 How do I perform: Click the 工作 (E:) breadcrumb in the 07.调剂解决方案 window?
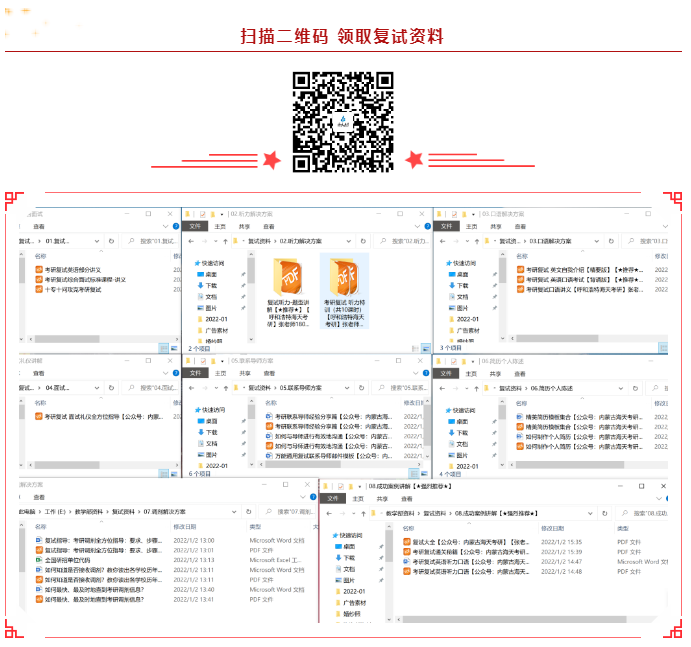(x=55, y=512)
